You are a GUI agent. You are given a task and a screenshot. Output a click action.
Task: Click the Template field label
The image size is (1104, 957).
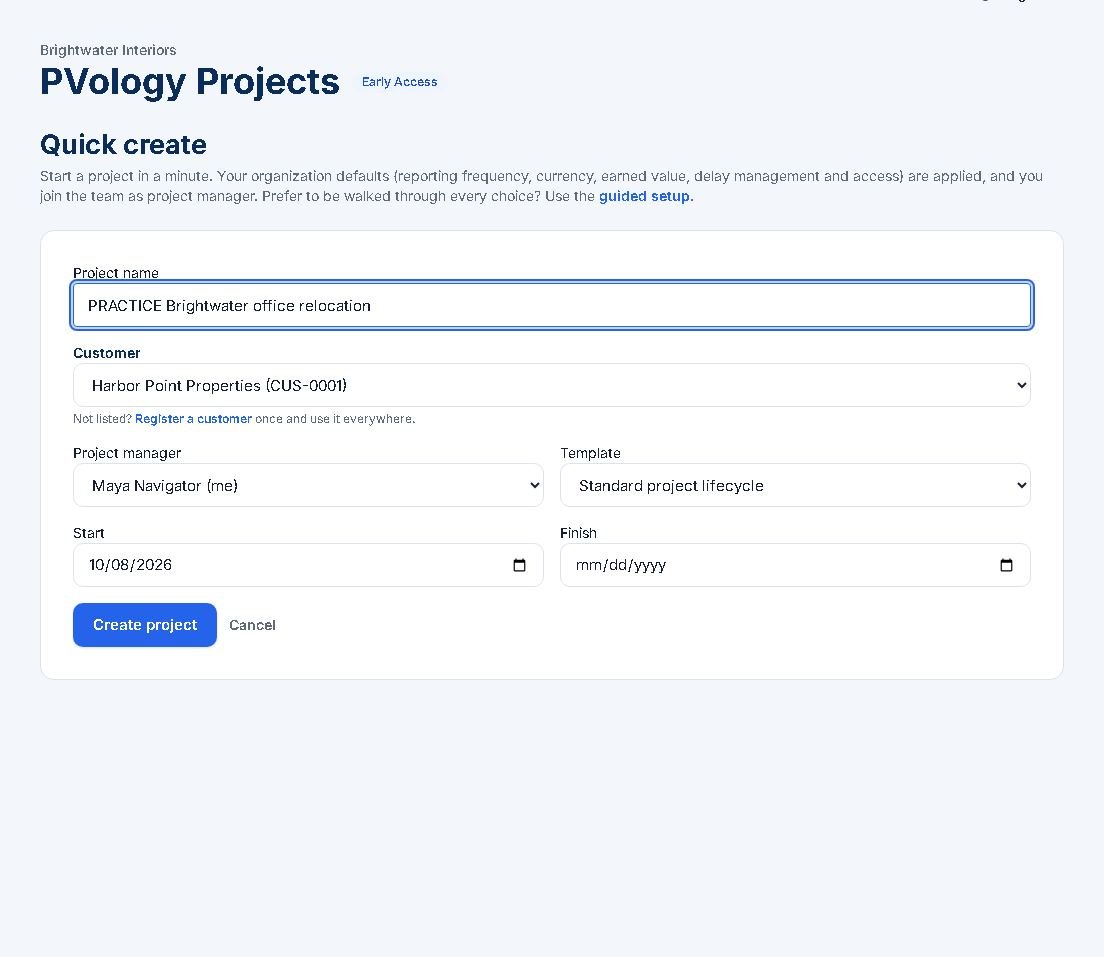590,453
